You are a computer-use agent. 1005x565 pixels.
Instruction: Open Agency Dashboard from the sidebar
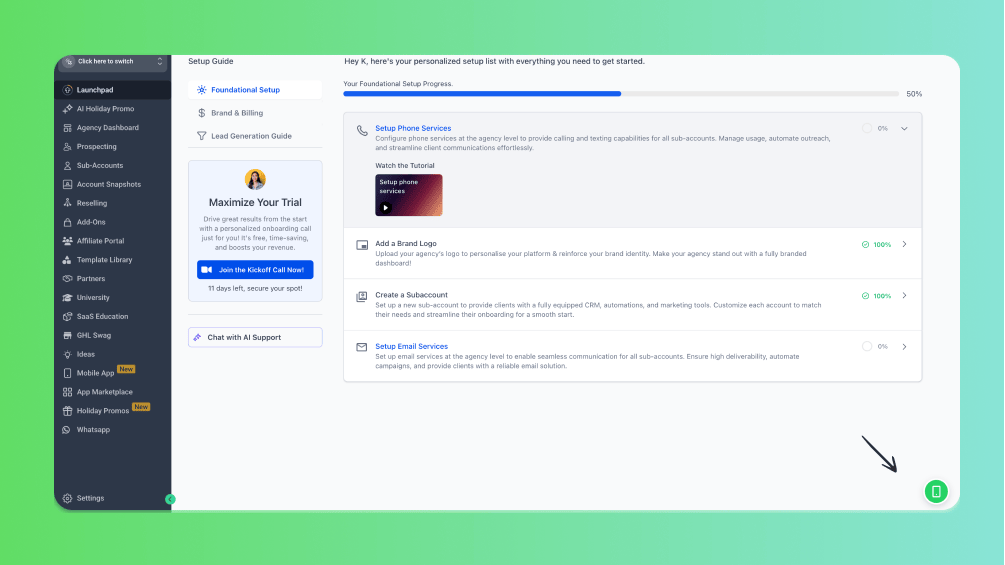point(107,128)
